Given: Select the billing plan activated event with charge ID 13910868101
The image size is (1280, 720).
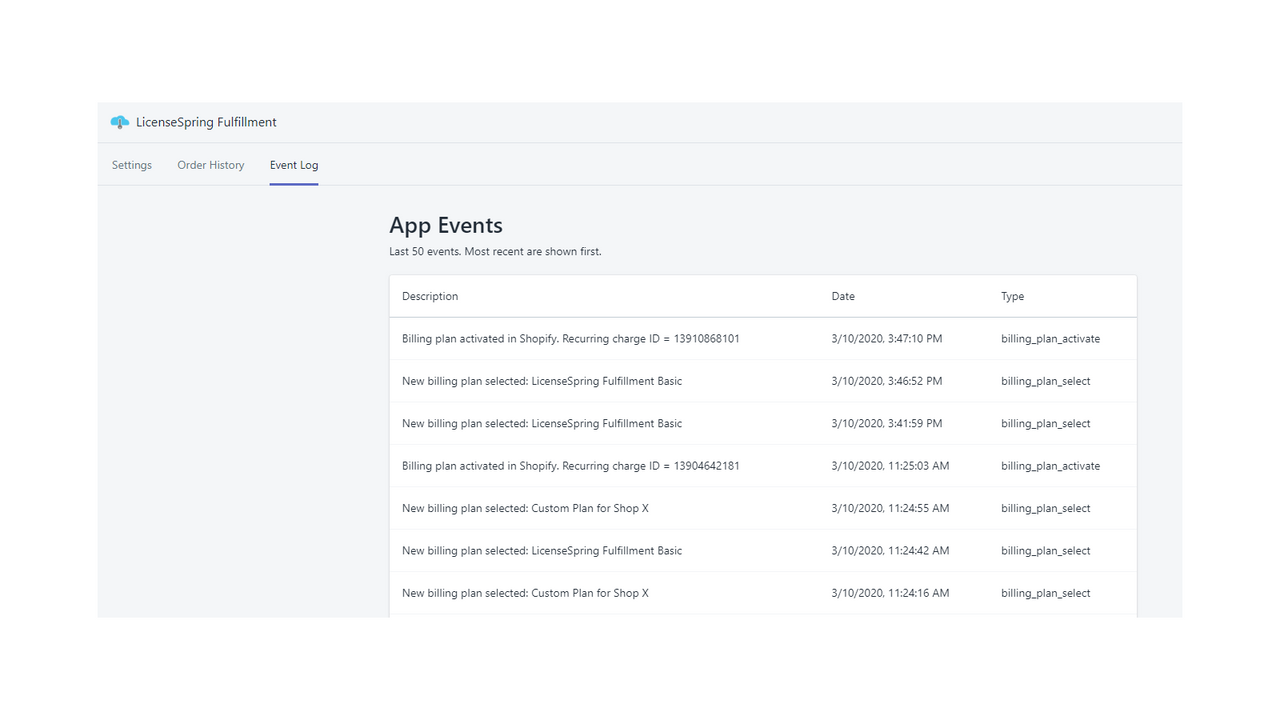Looking at the screenshot, I should click(571, 338).
